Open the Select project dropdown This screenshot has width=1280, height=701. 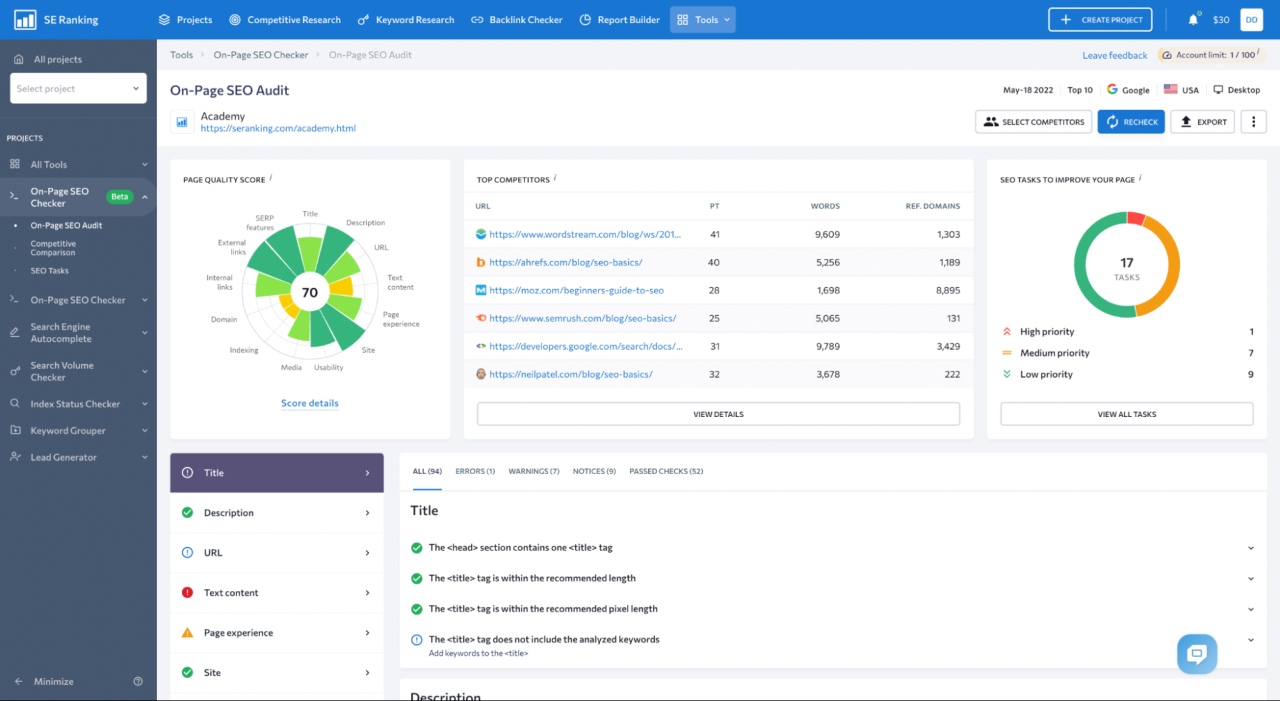click(78, 88)
